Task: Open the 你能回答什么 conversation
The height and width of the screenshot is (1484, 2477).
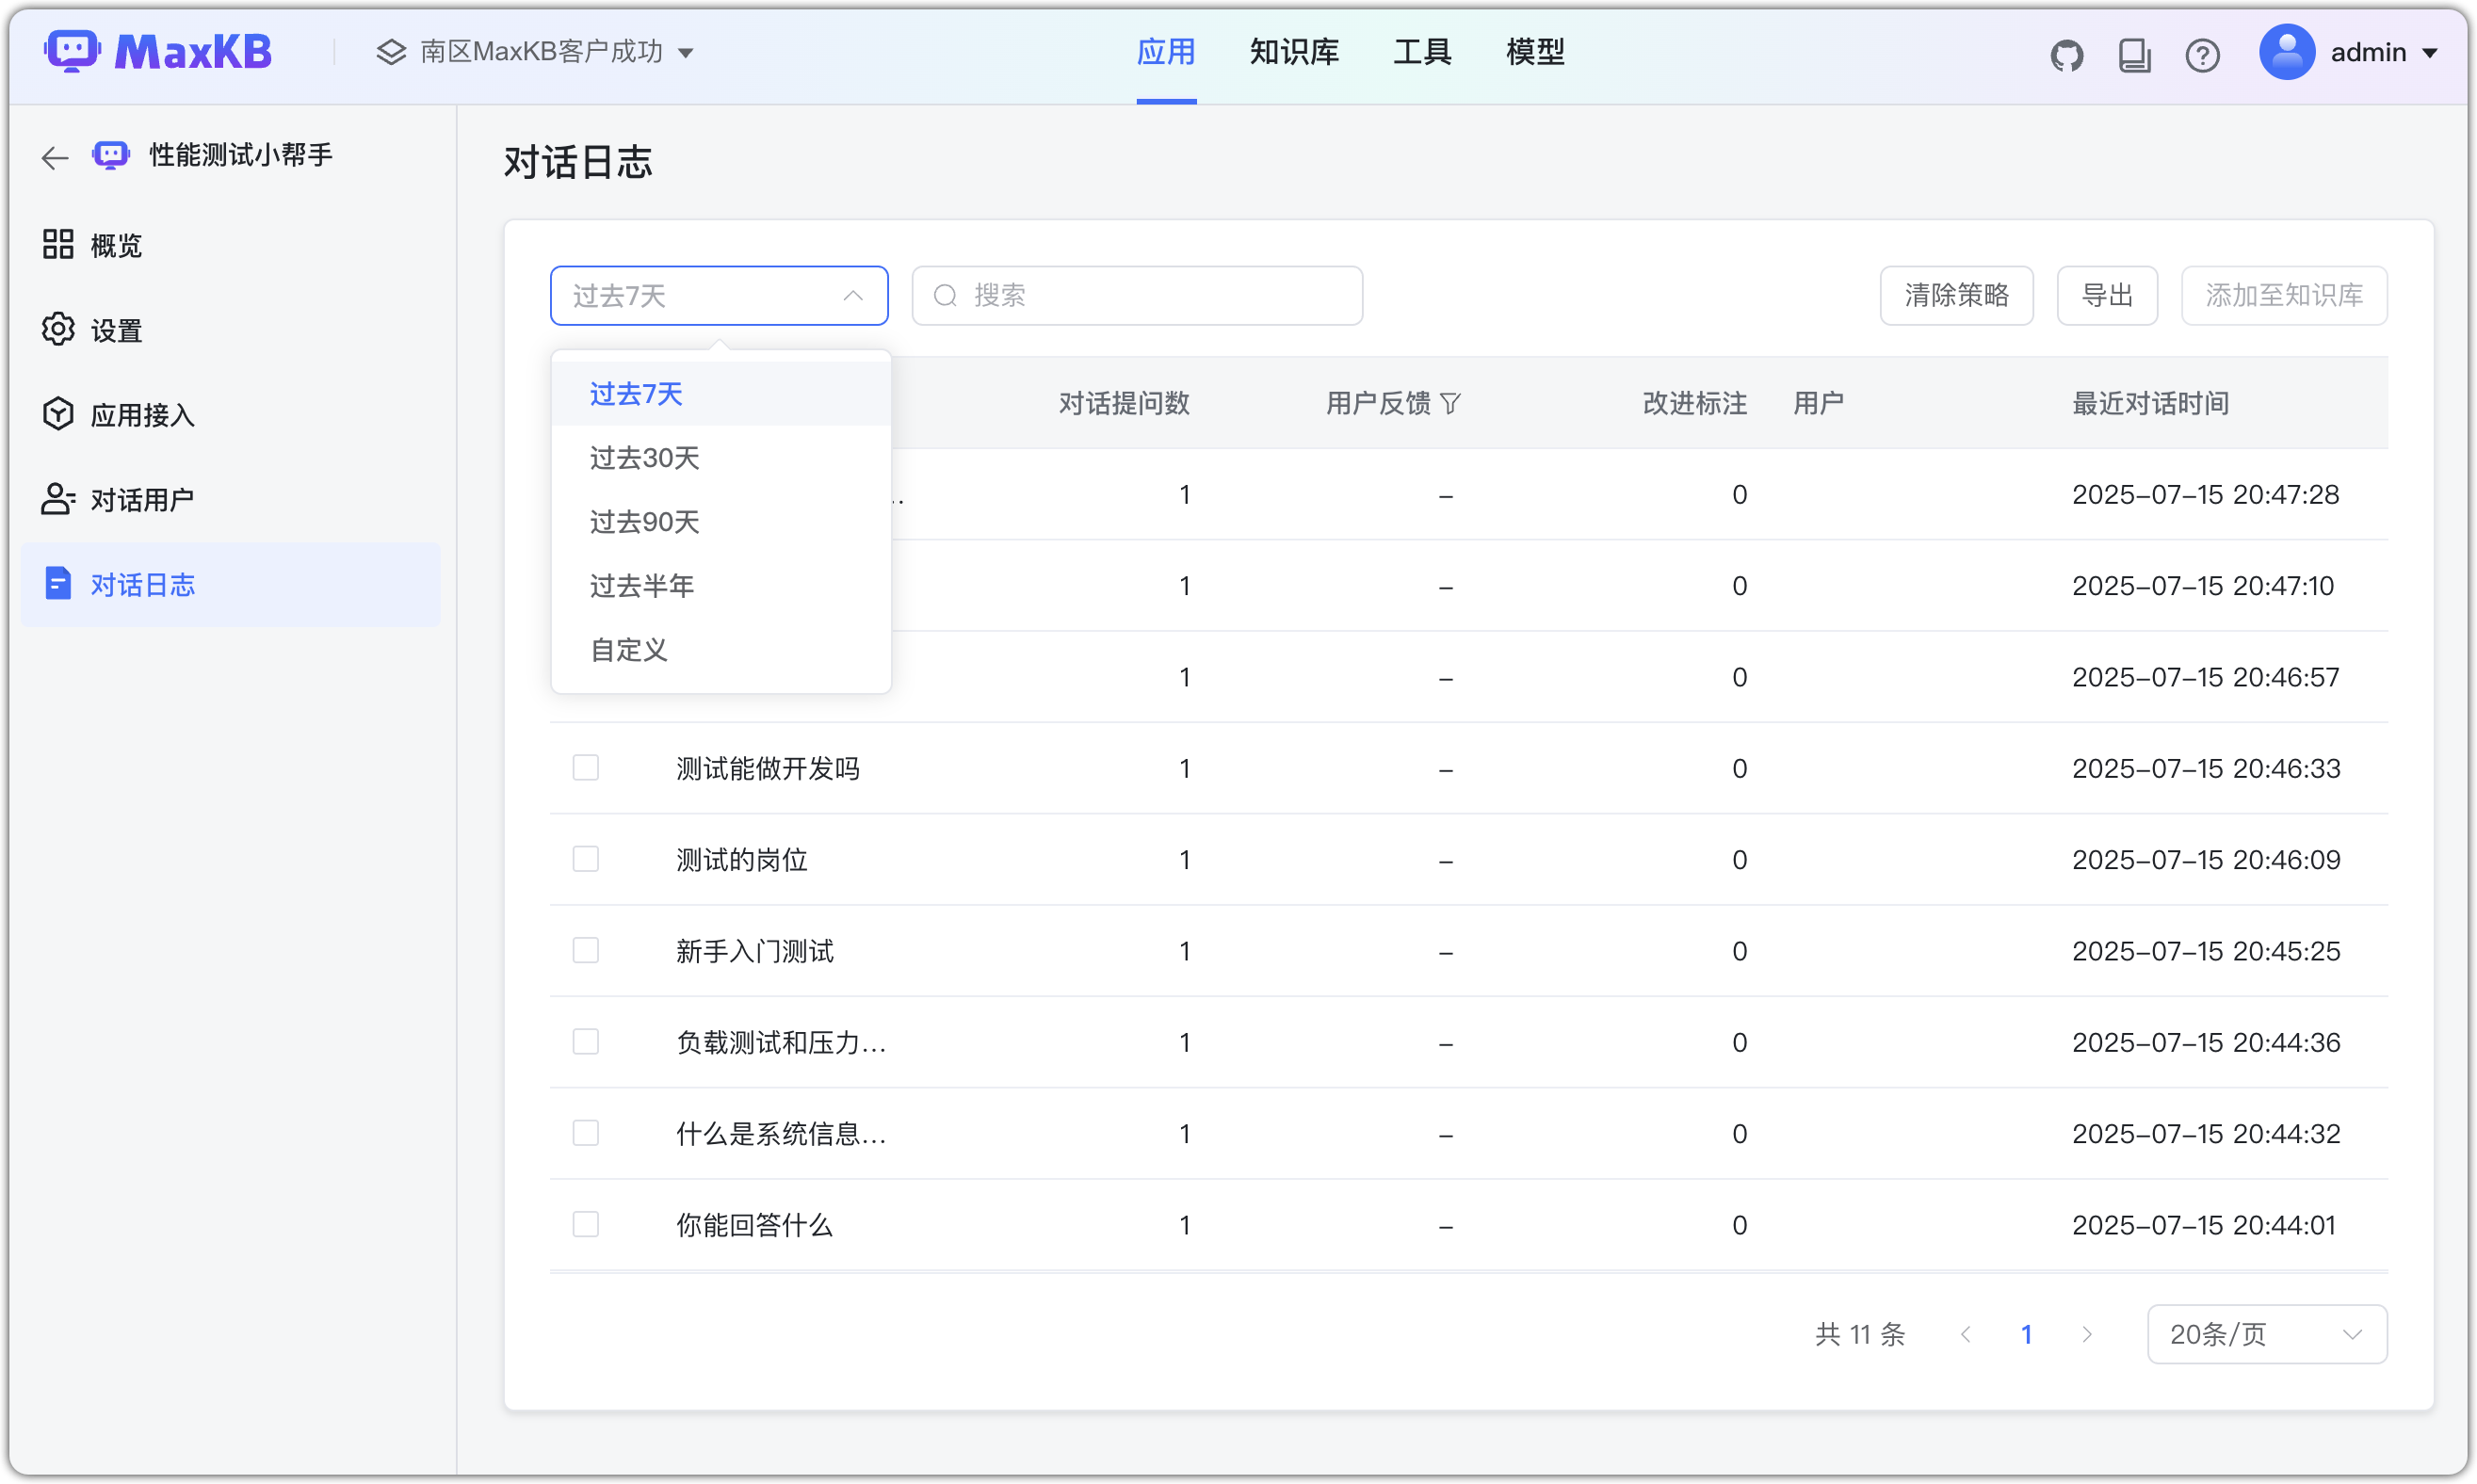Action: [x=754, y=1226]
